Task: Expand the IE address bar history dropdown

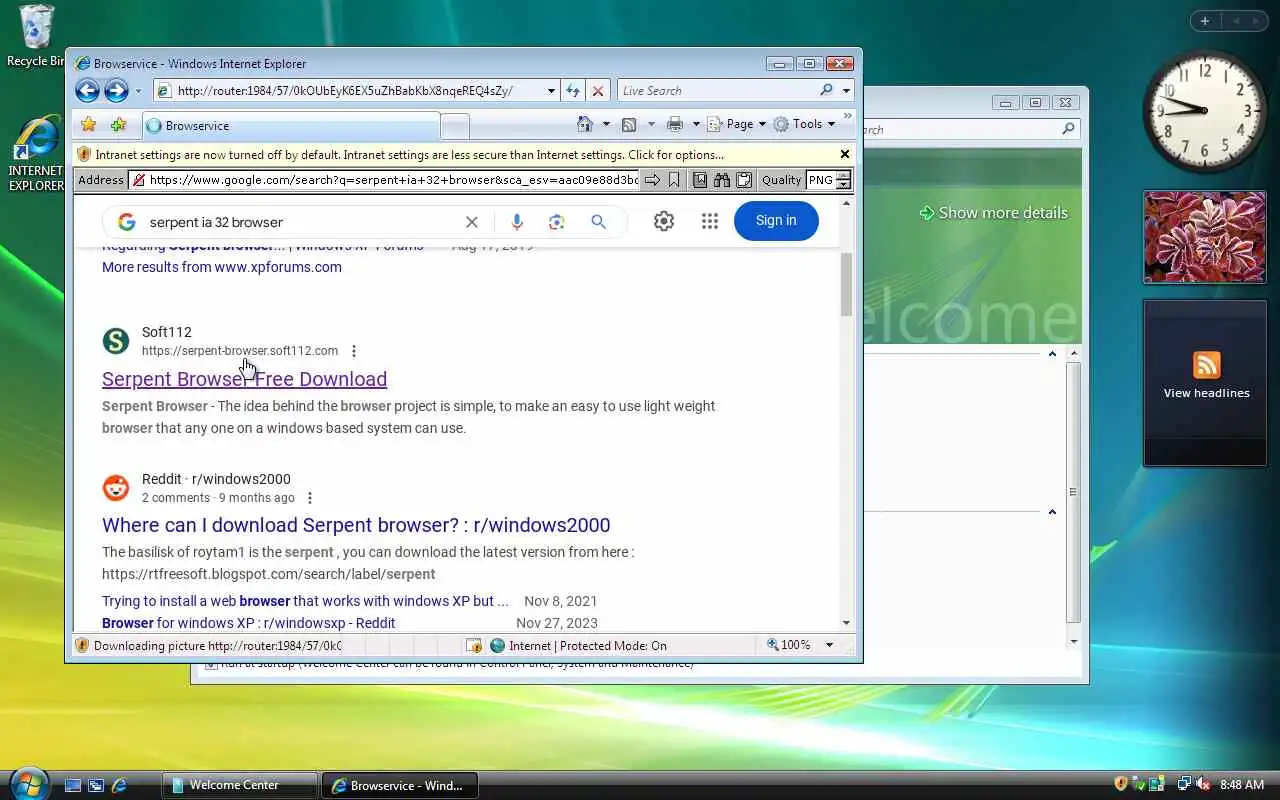Action: tap(550, 91)
